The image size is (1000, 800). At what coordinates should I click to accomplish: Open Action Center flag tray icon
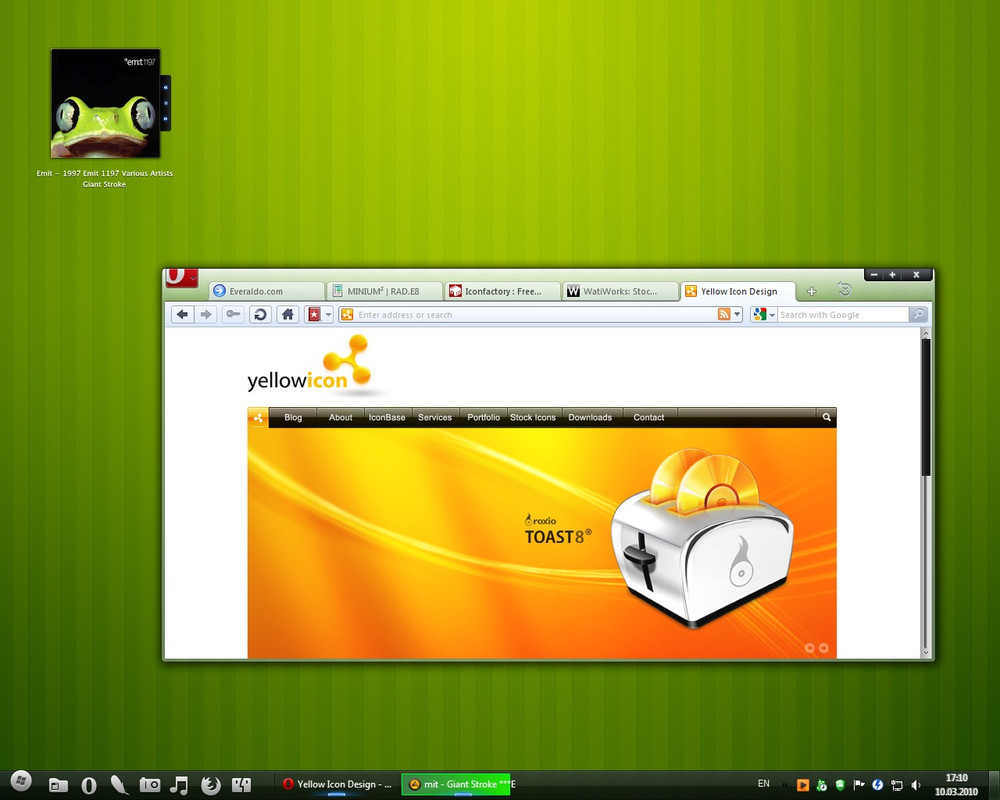click(x=859, y=785)
